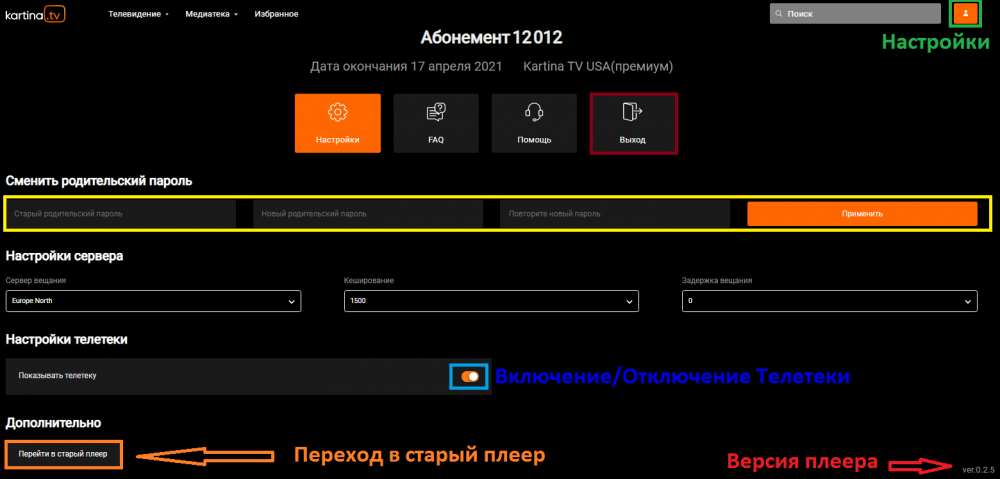The height and width of the screenshot is (479, 1000).
Task: Click the Абонемент 12012 heading
Action: 491,38
